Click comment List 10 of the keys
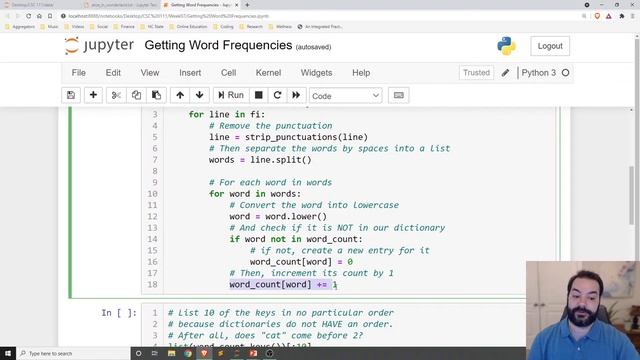 tap(281, 313)
